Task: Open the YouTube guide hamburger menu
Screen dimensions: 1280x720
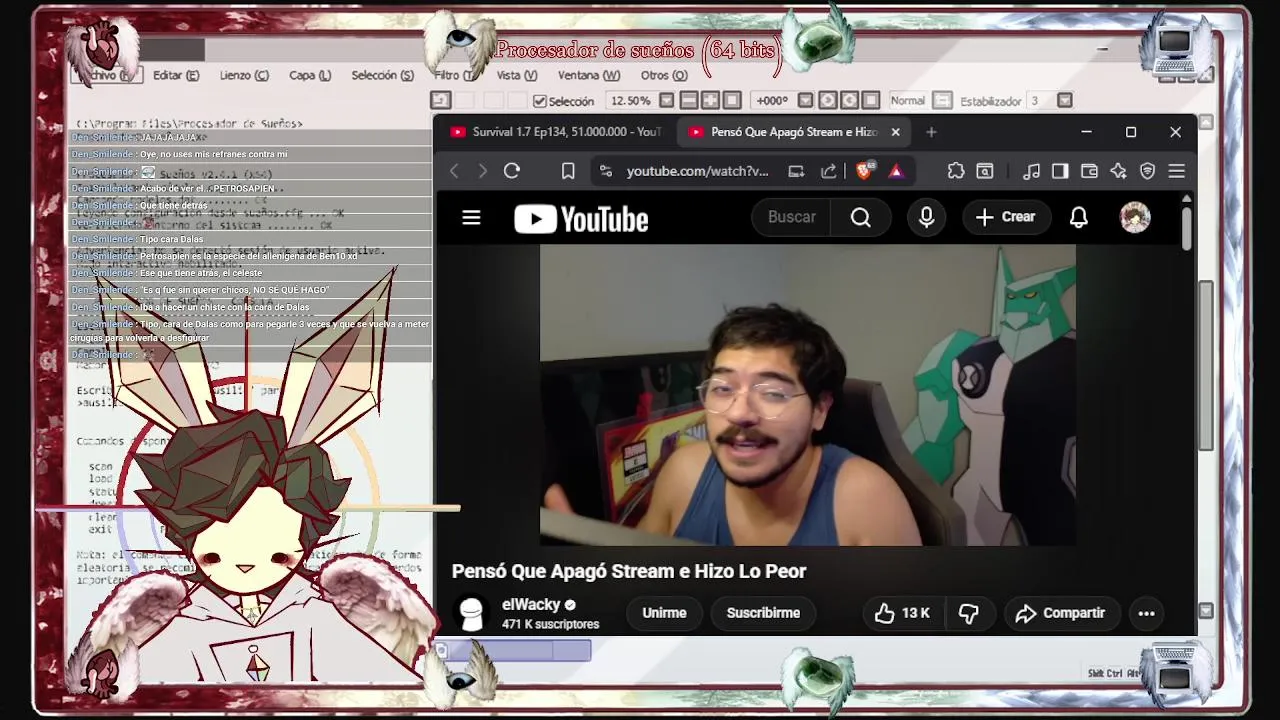Action: 471,217
